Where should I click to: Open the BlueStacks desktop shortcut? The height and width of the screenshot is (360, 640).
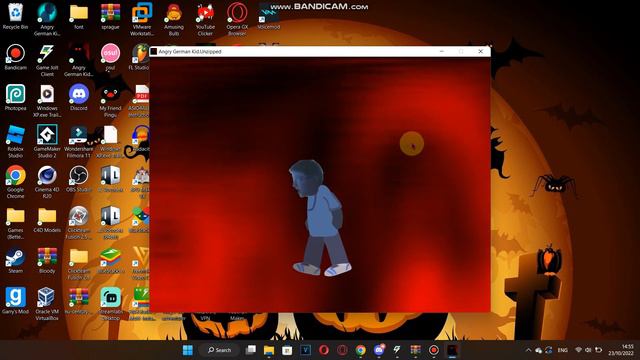(110, 260)
